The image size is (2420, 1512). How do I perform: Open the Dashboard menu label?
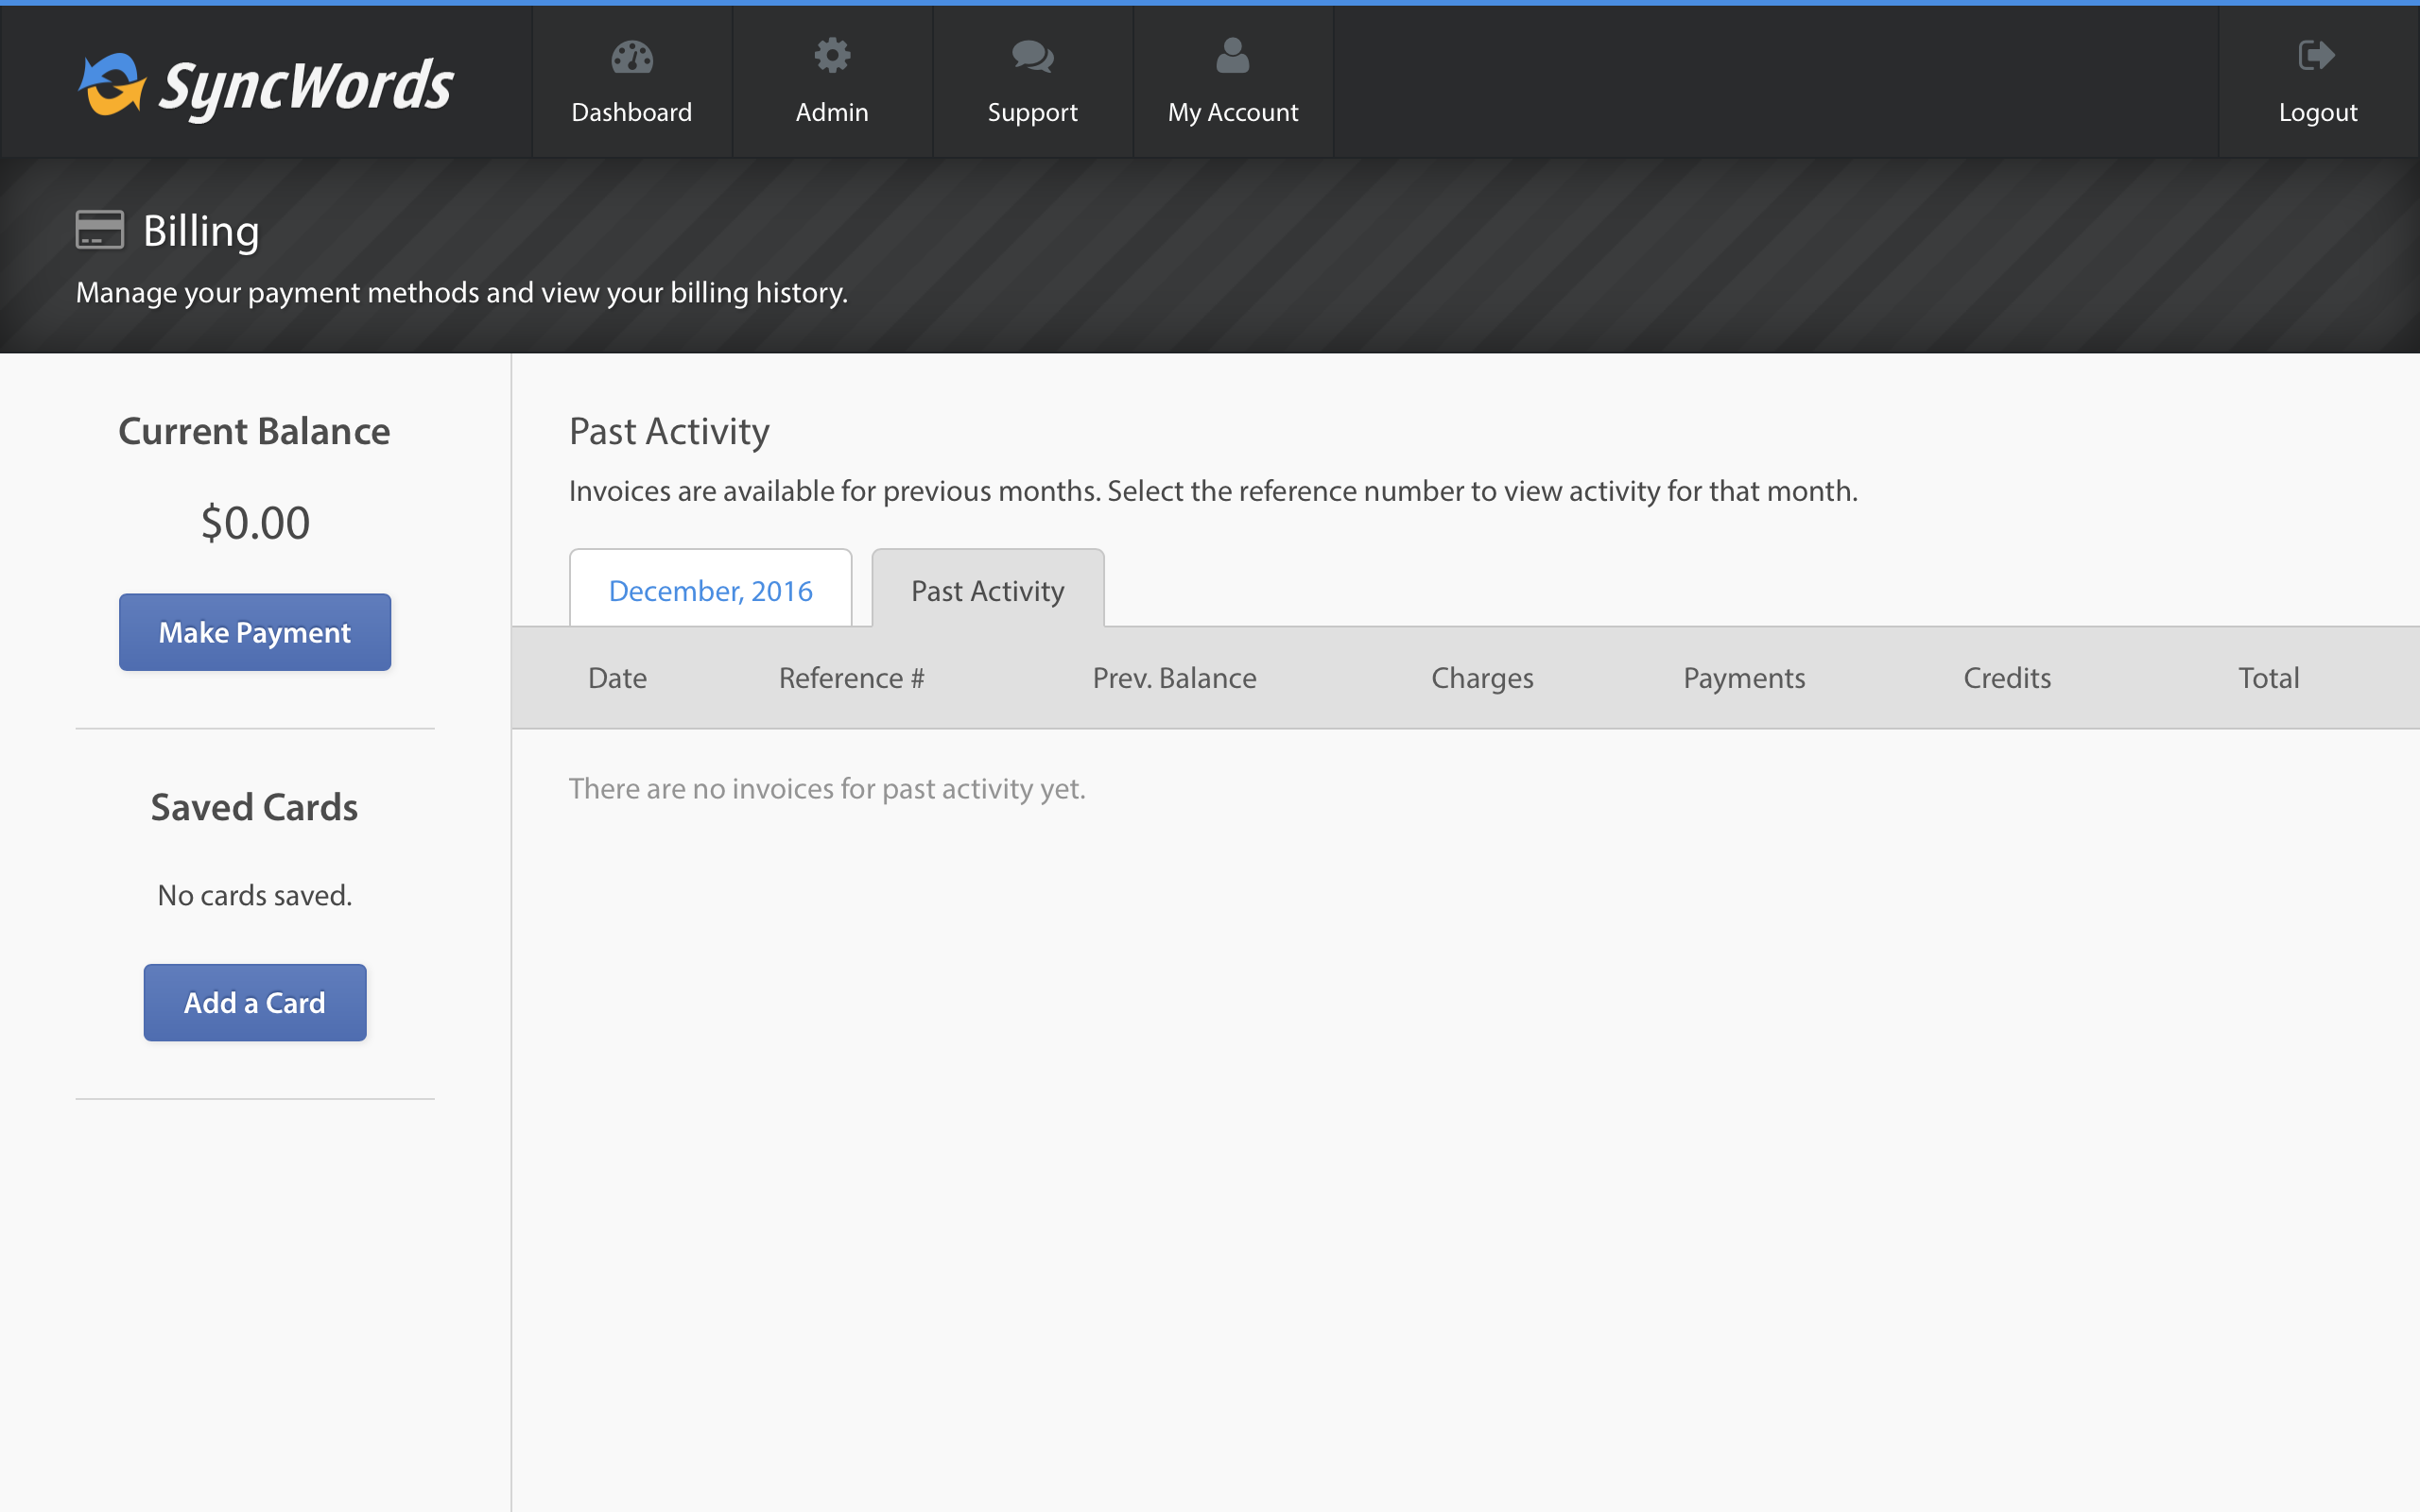tap(632, 112)
